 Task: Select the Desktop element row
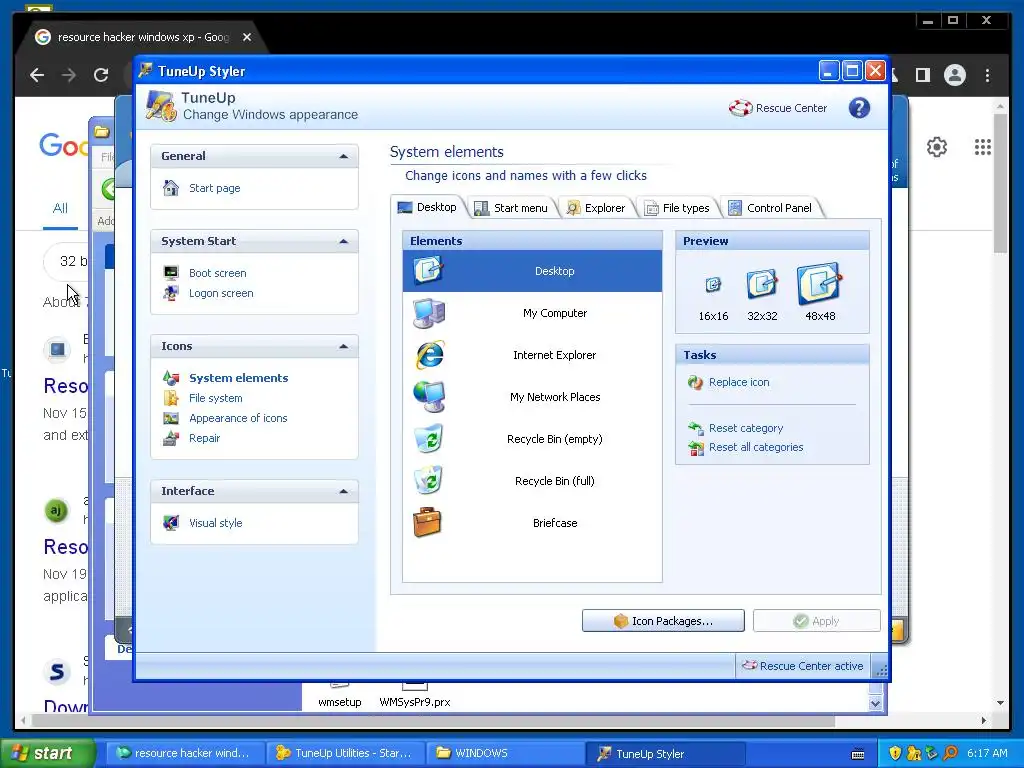pyautogui.click(x=532, y=271)
